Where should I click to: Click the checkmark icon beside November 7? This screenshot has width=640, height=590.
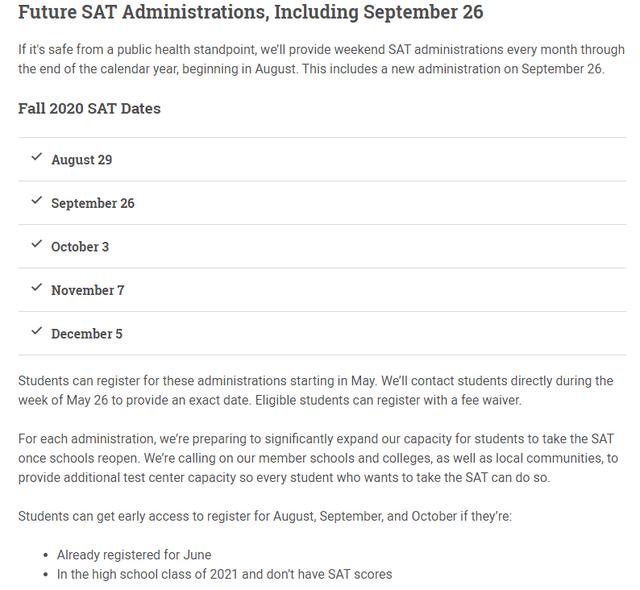tap(37, 288)
